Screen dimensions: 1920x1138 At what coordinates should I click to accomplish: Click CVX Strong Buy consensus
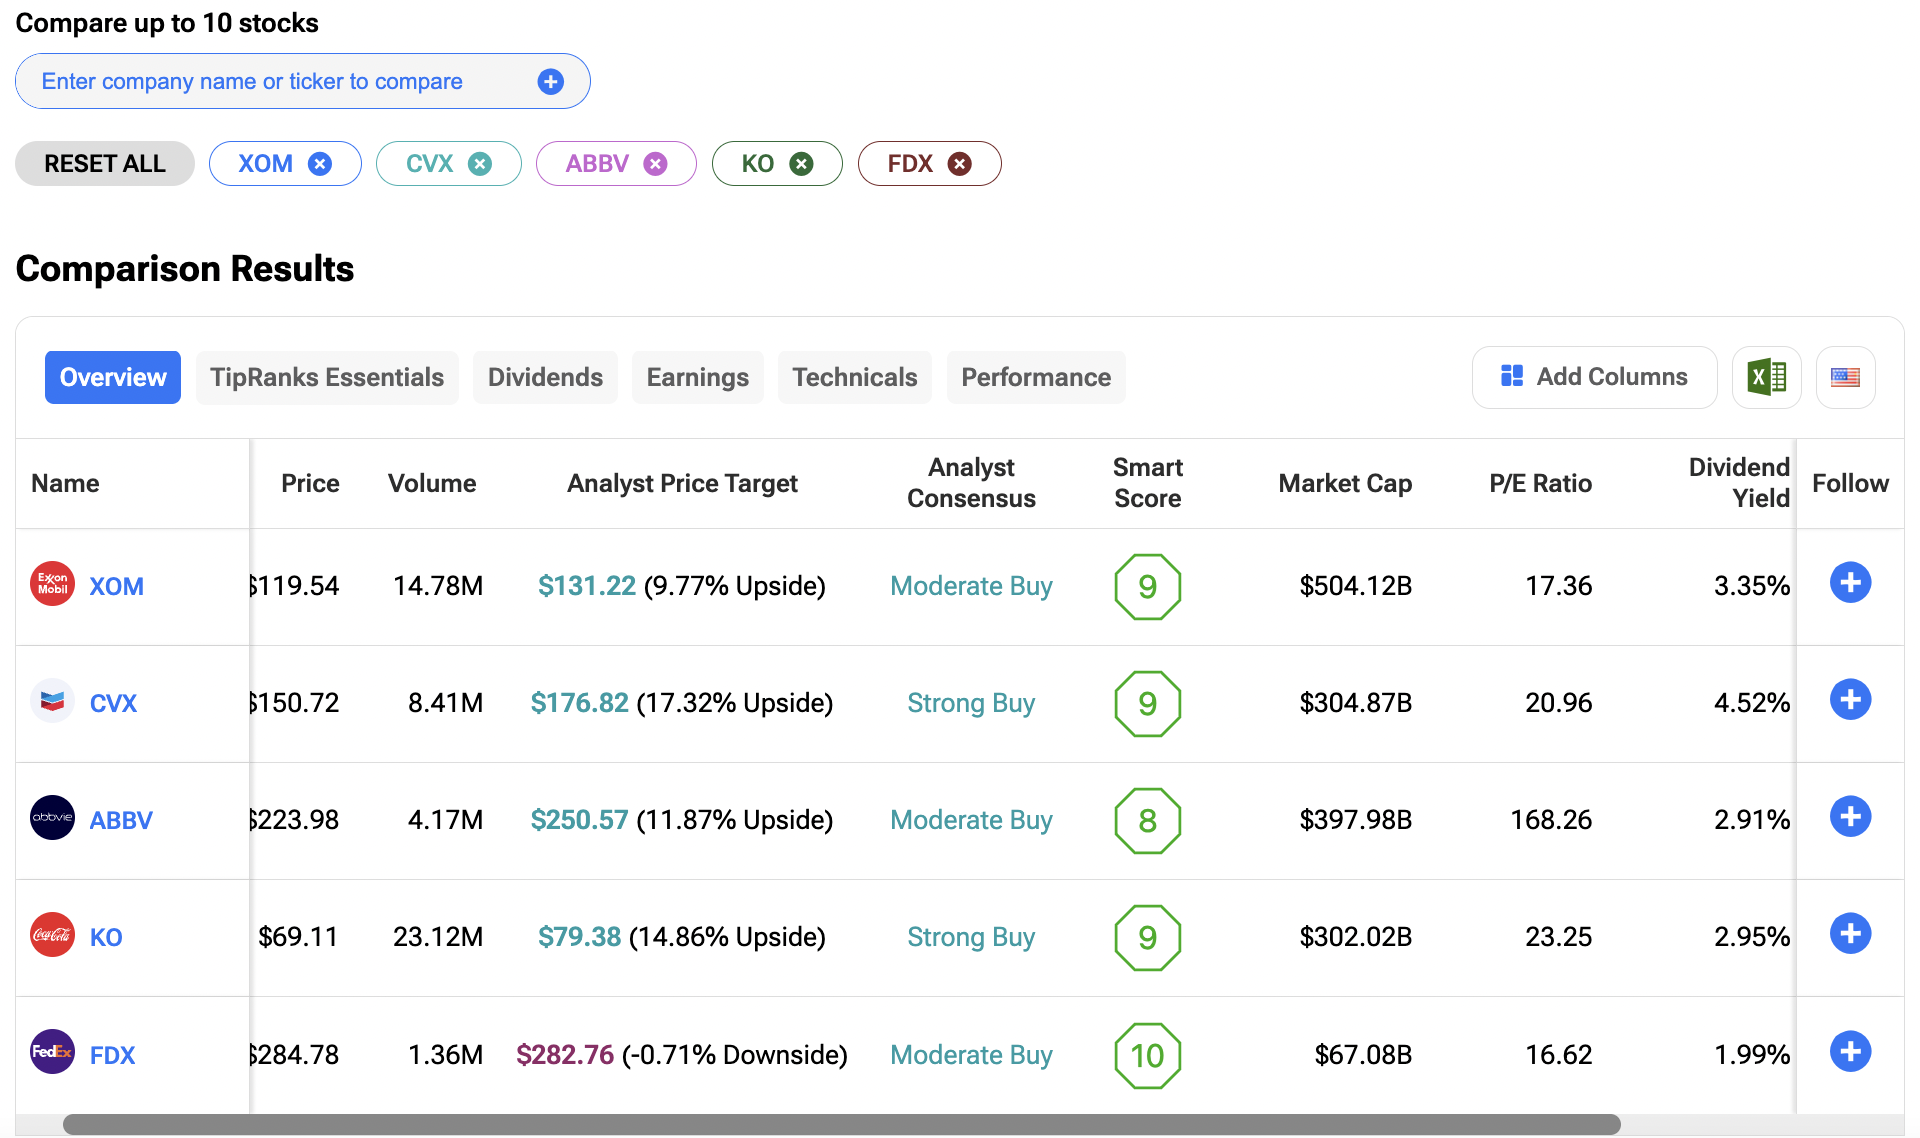point(971,703)
